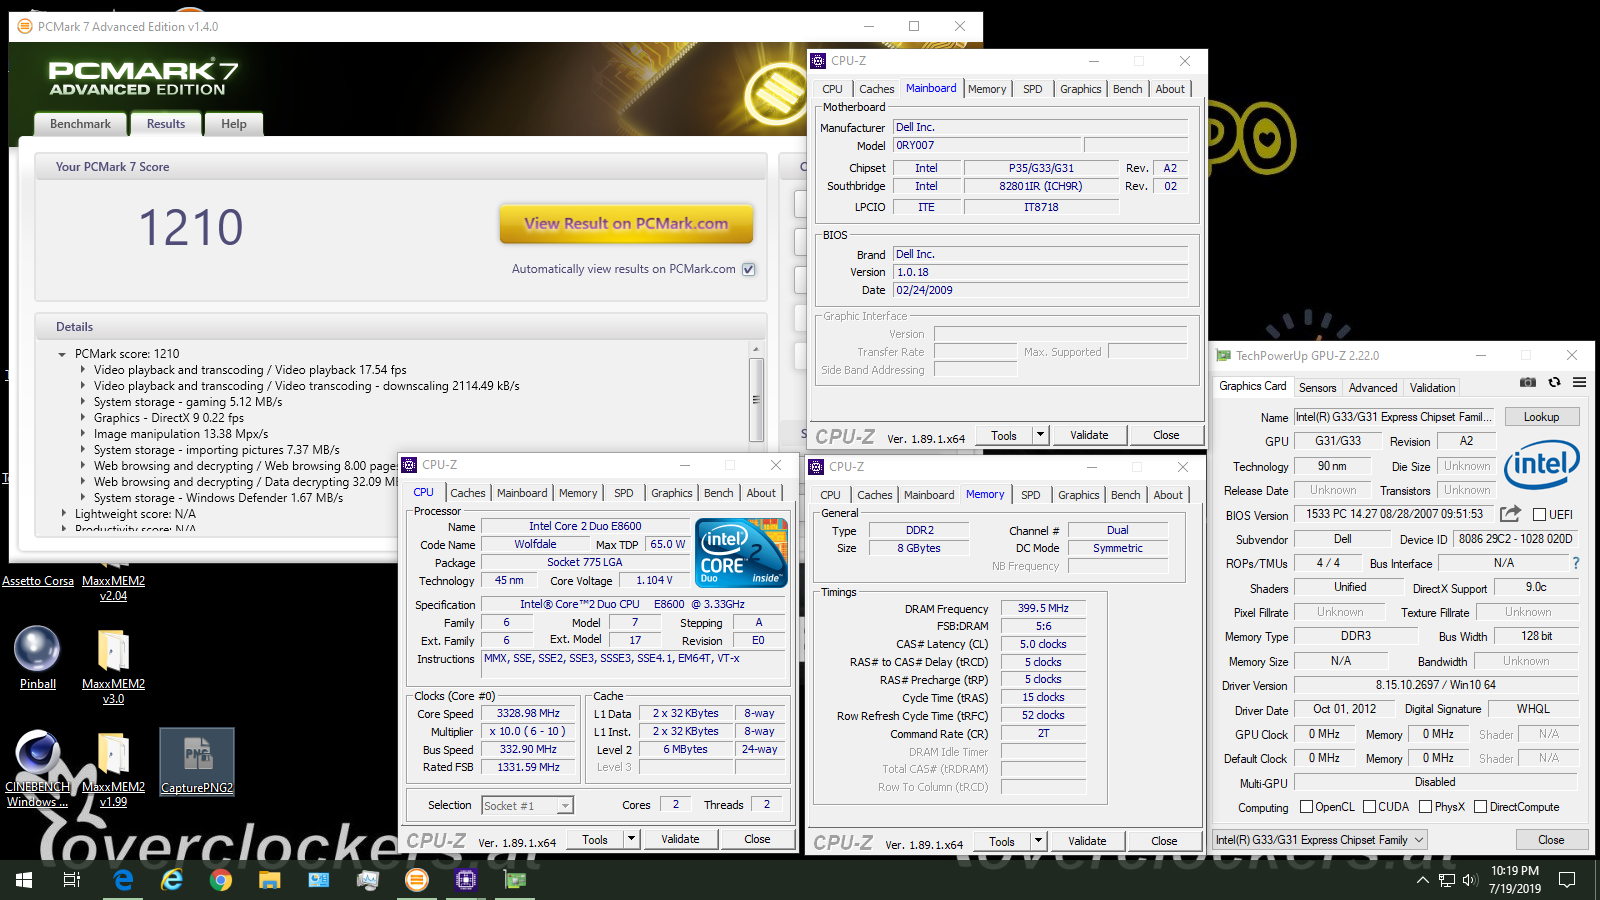
Task: Expand the Lightweight score N/A node
Action: 64,514
